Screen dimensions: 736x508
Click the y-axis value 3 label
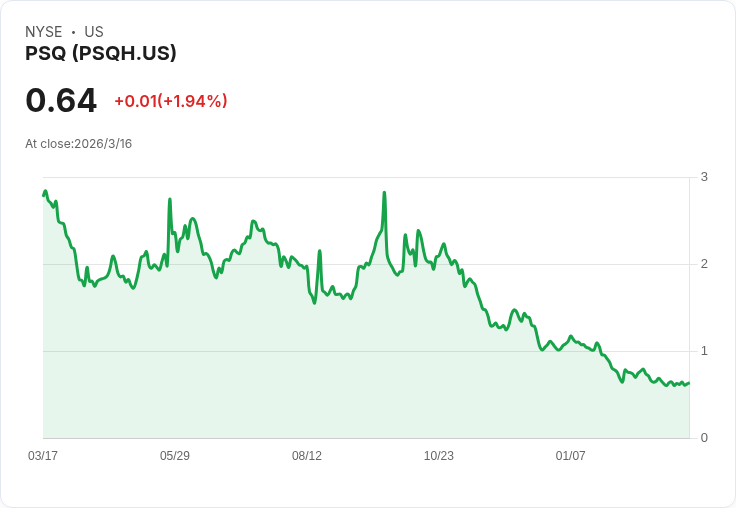click(704, 177)
